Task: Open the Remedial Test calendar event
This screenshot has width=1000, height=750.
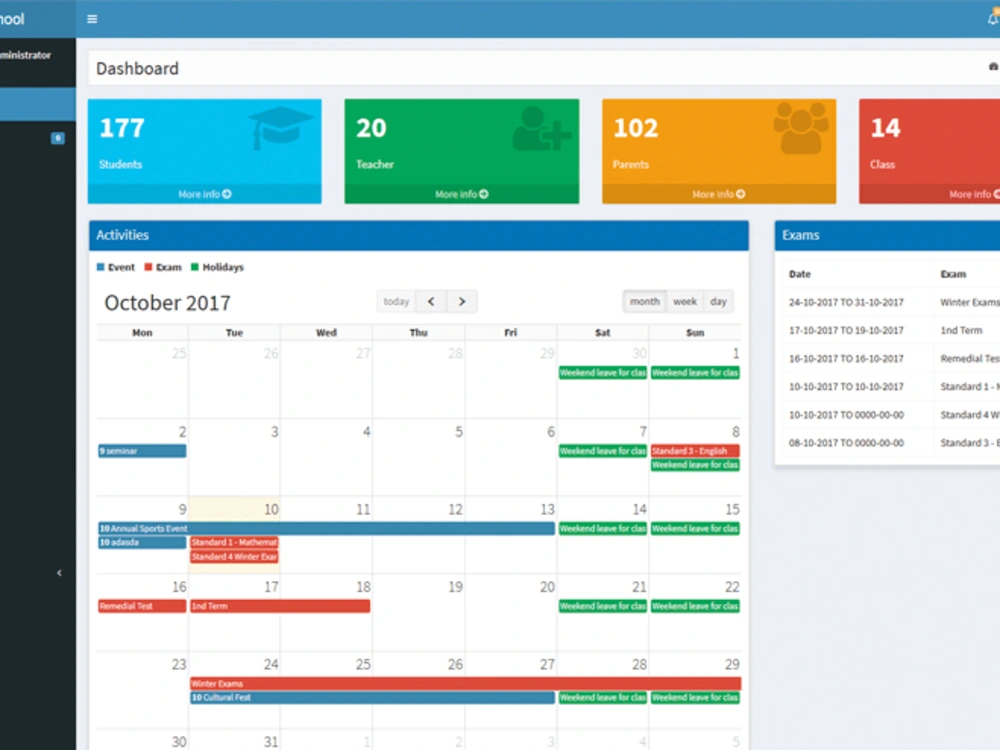Action: (x=142, y=607)
